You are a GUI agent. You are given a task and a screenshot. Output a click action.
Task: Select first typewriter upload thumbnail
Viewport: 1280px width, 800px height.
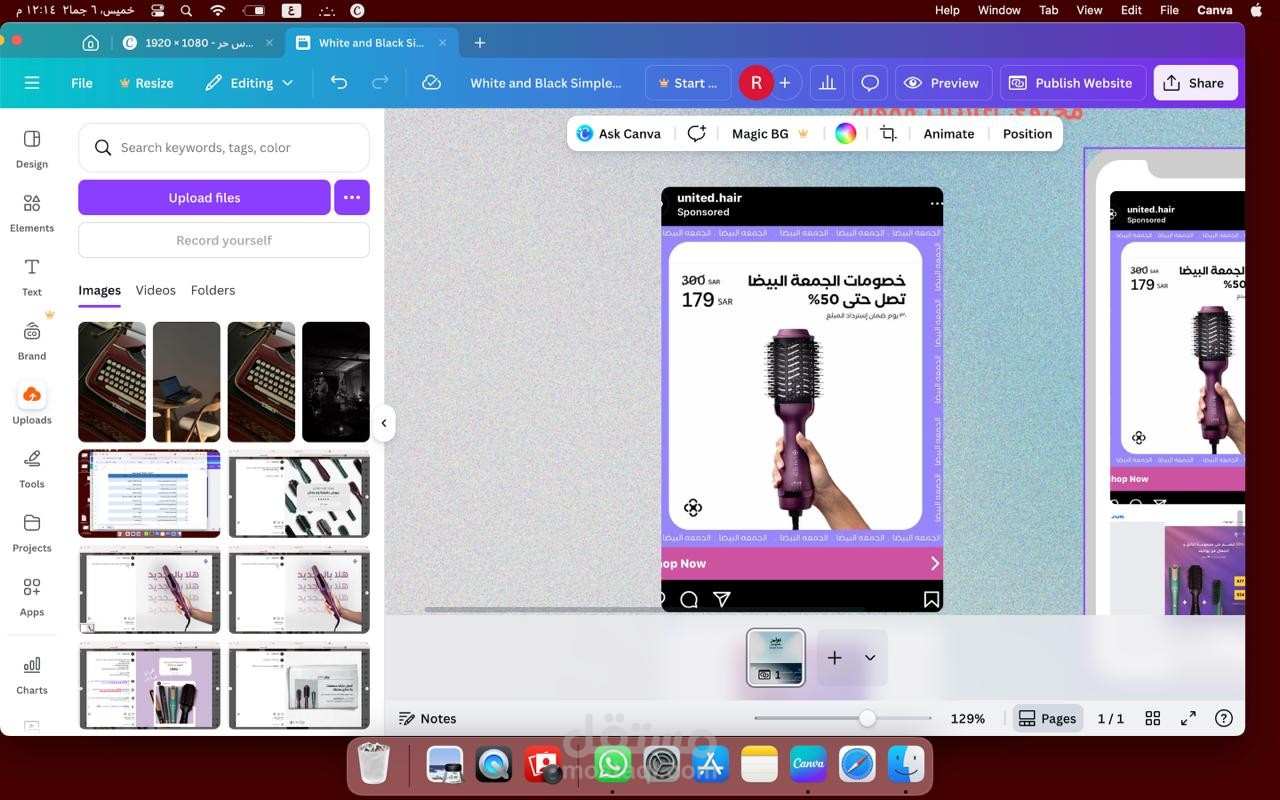tap(112, 382)
